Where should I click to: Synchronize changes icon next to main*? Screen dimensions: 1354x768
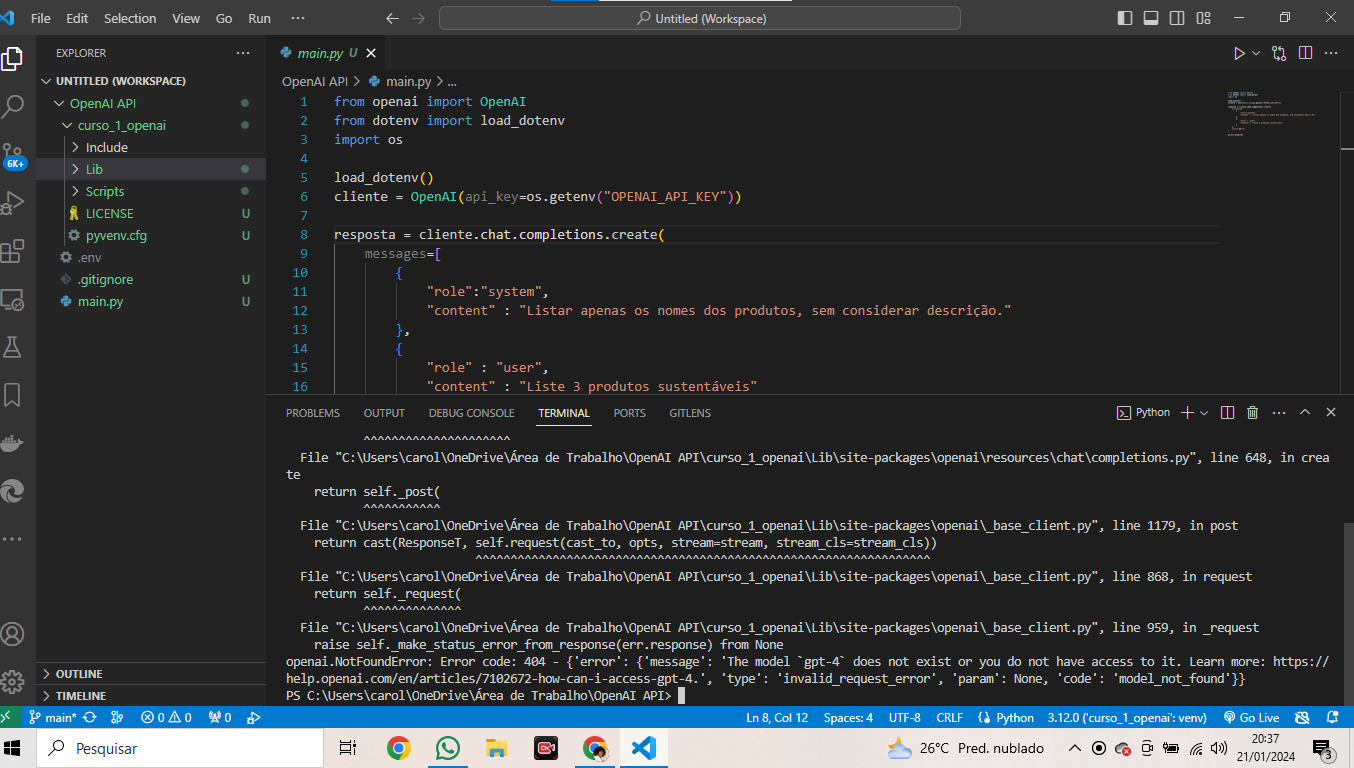click(90, 717)
